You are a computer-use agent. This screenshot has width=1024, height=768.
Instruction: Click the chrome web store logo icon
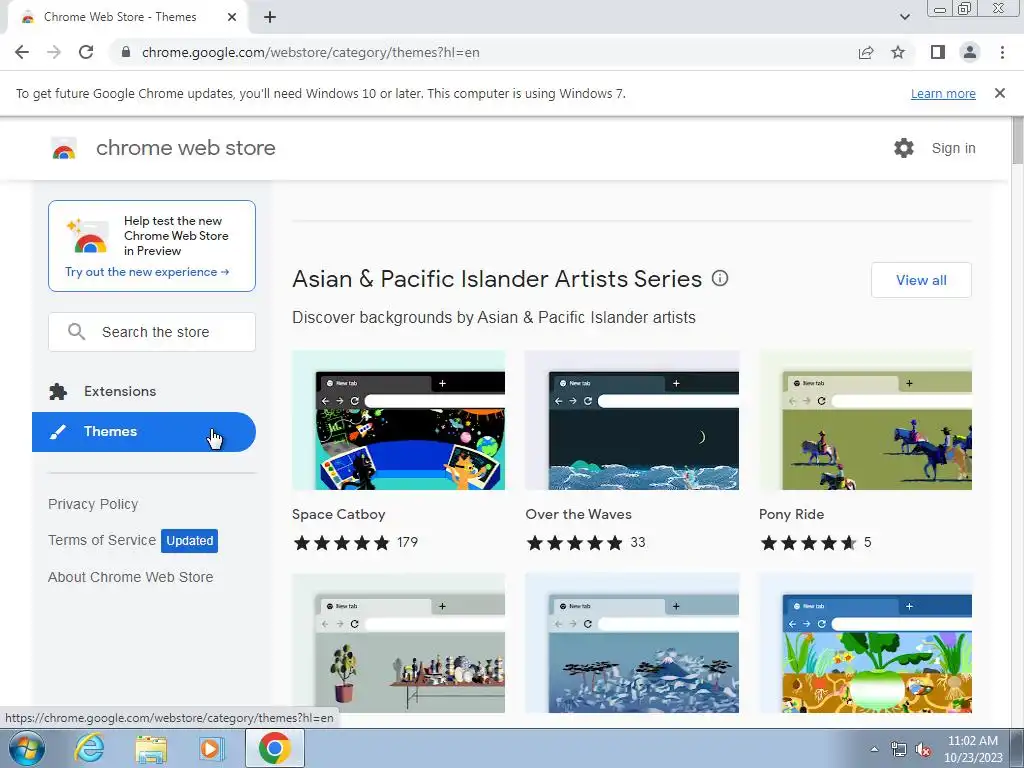tap(64, 149)
